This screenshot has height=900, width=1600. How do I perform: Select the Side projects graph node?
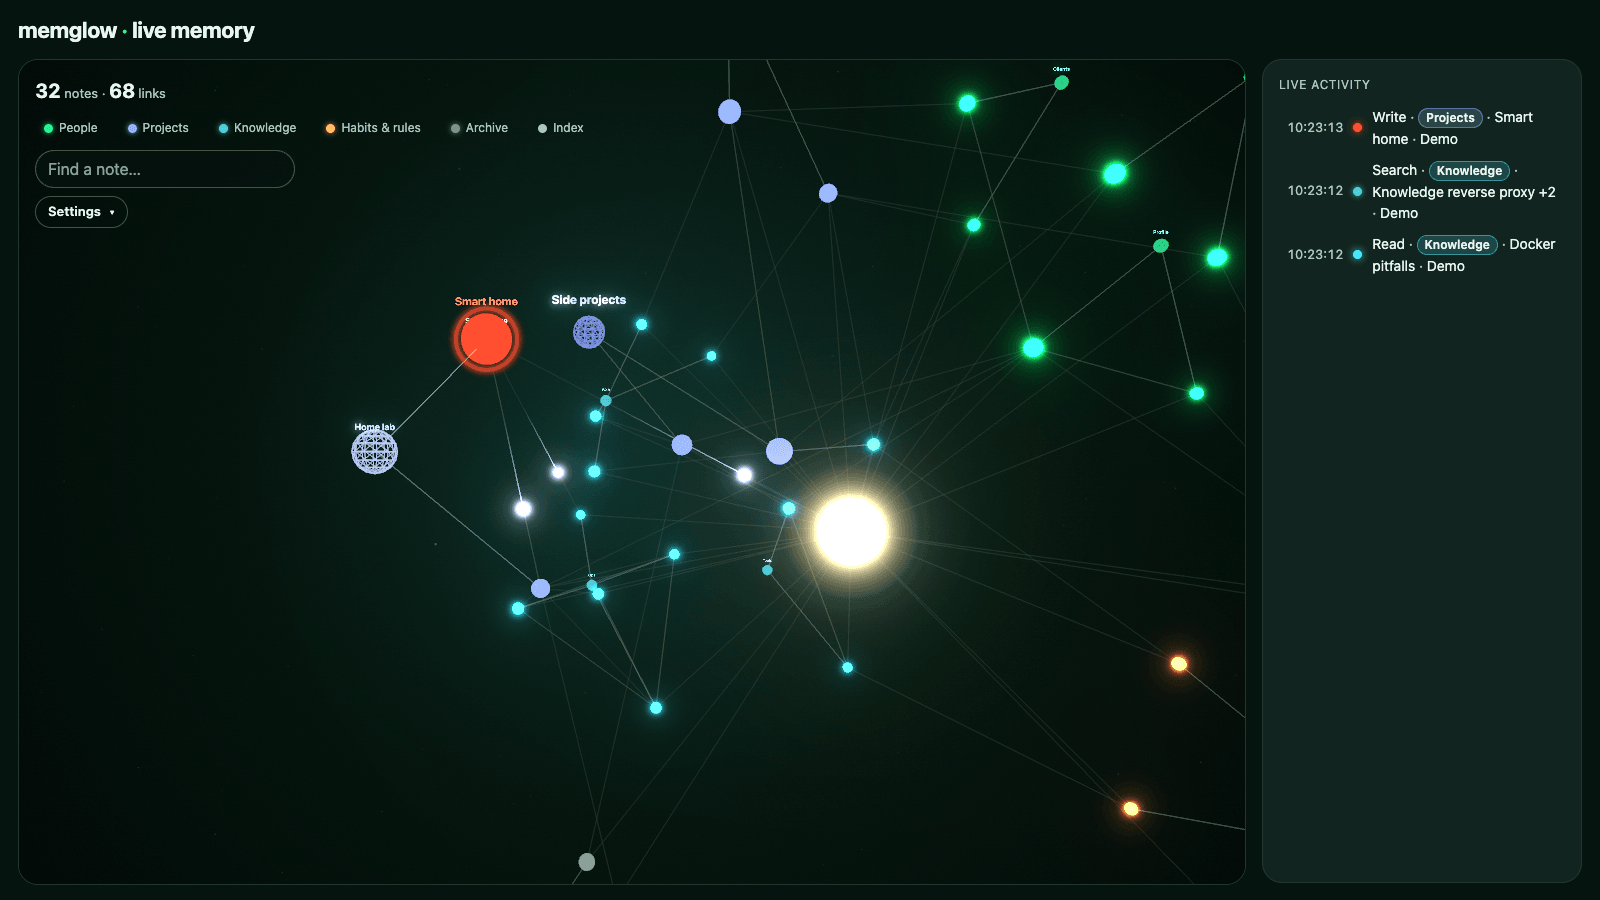click(589, 332)
